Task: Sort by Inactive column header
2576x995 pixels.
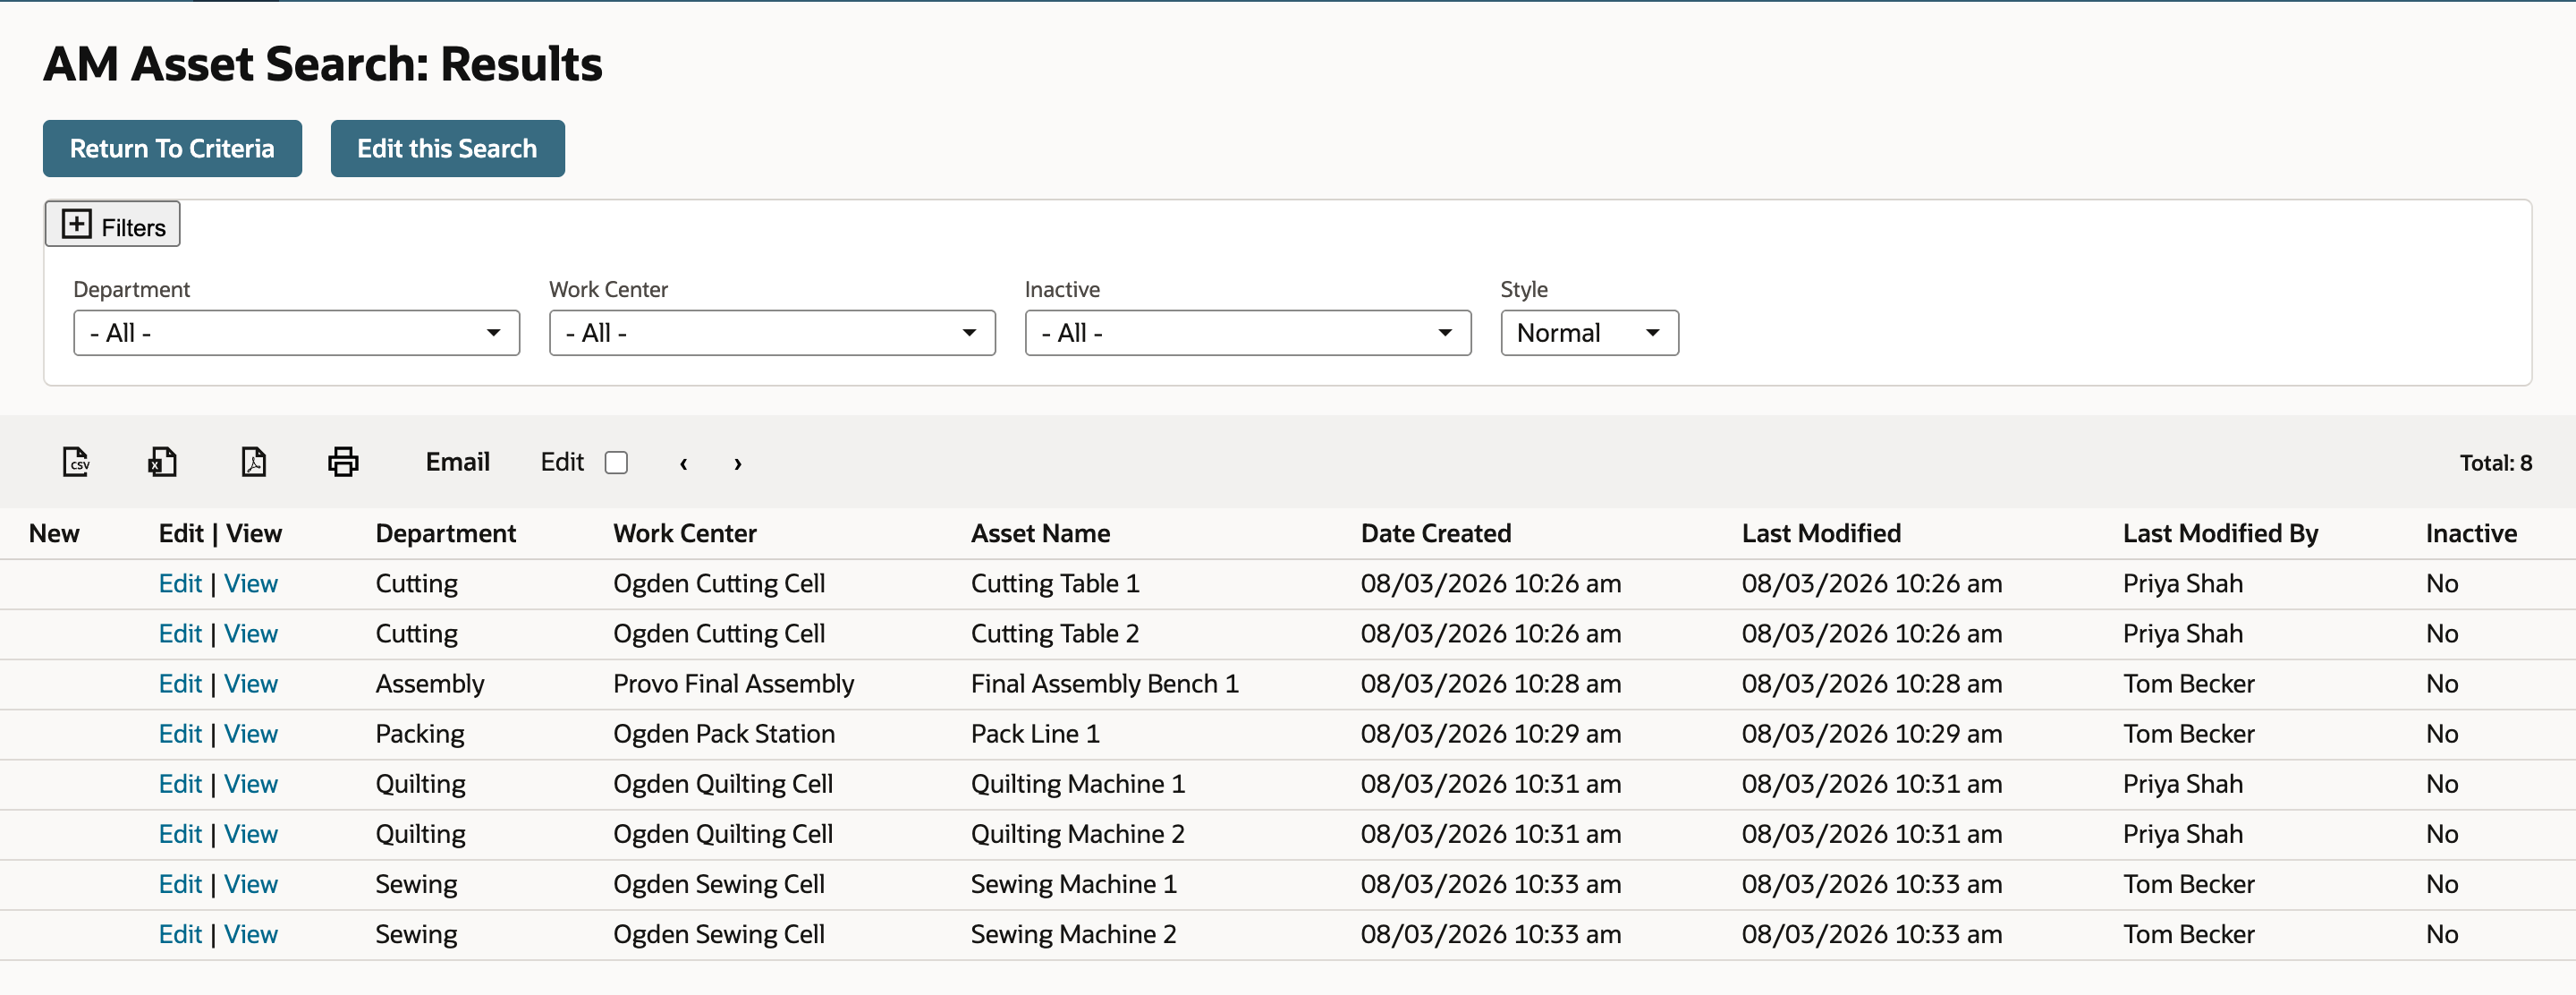Action: click(x=2471, y=534)
